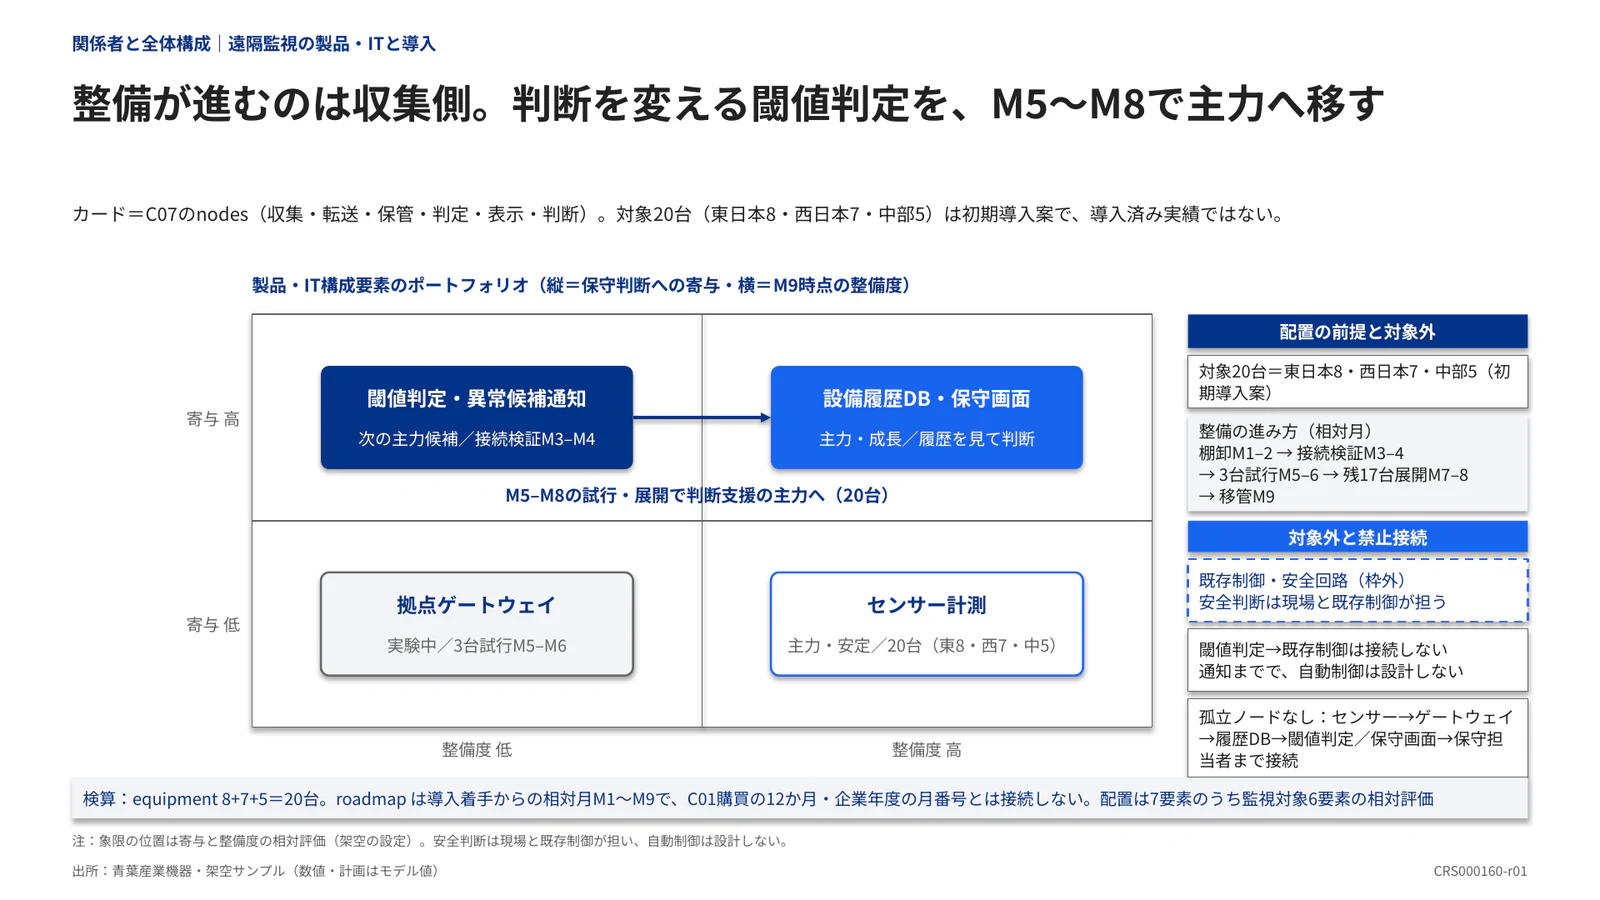Click the box starting '孤立ノードなし'
This screenshot has height=900, width=1600.
pyautogui.click(x=1358, y=738)
